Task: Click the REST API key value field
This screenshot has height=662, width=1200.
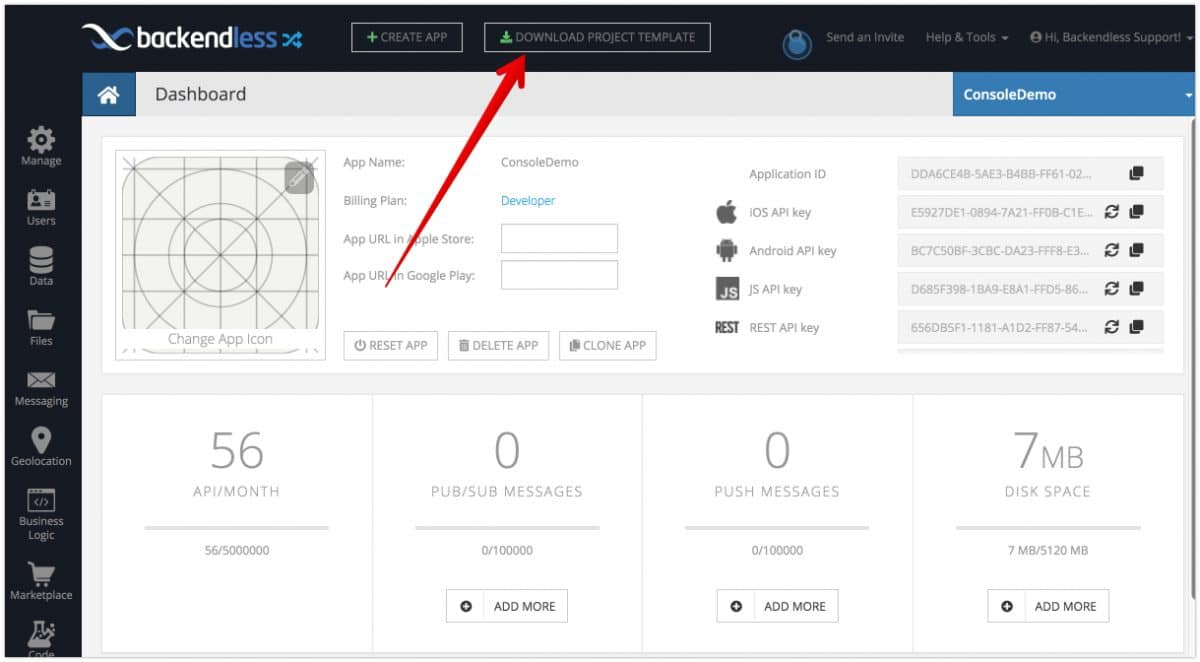Action: (x=1030, y=326)
